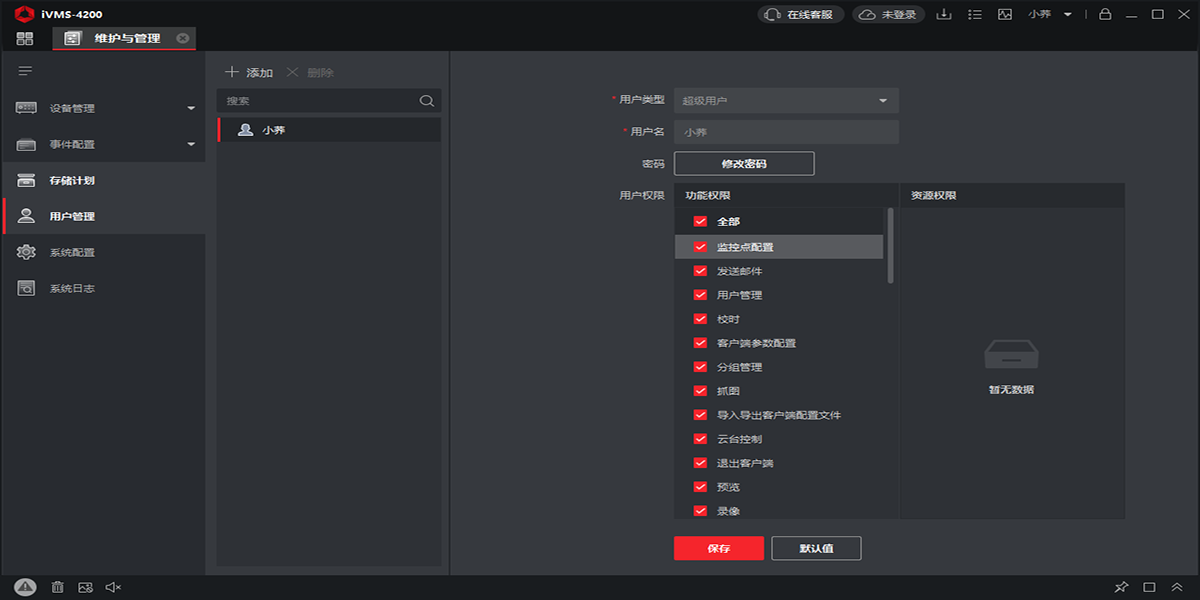
Task: Open 事件配置 event configuration section
Action: pyautogui.click(x=103, y=144)
